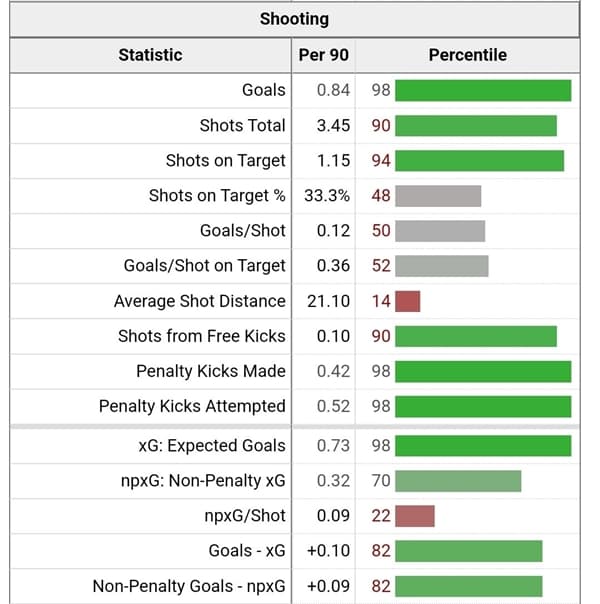Sort by the Per 90 column header

pos(324,55)
